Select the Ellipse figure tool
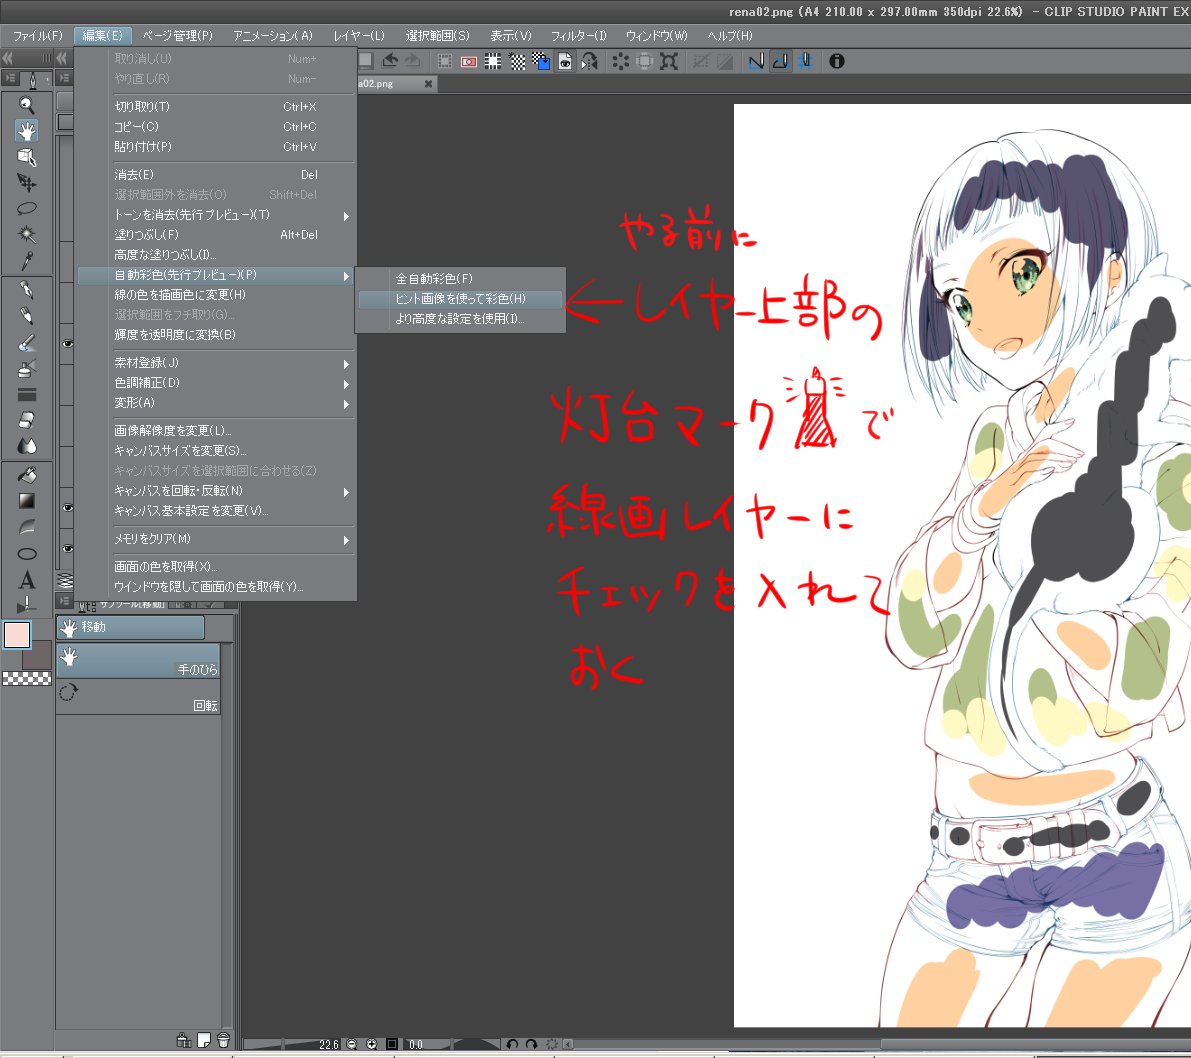Viewport: 1191px width, 1058px height. pos(27,554)
